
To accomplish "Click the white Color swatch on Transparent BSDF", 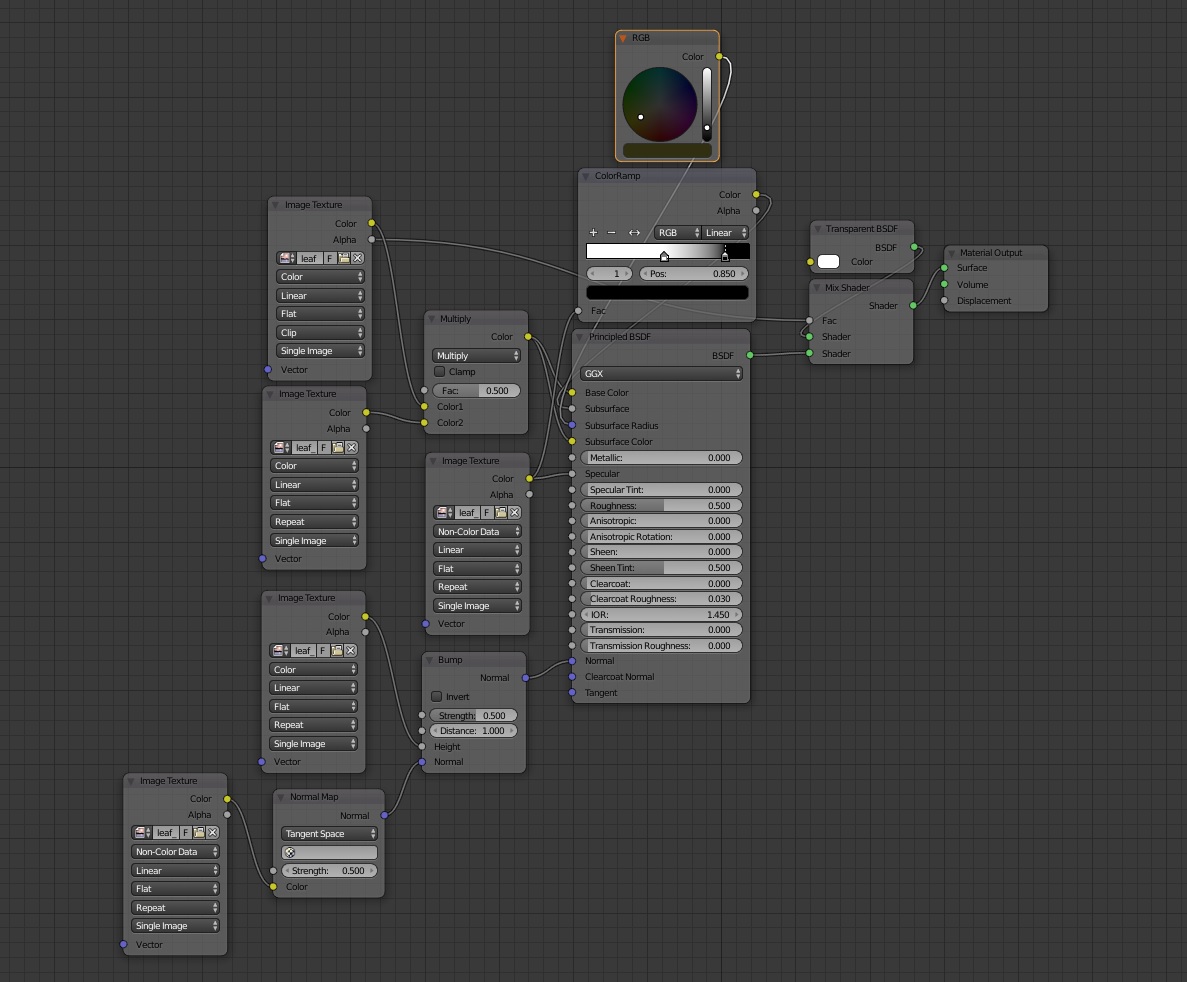I will 827,262.
